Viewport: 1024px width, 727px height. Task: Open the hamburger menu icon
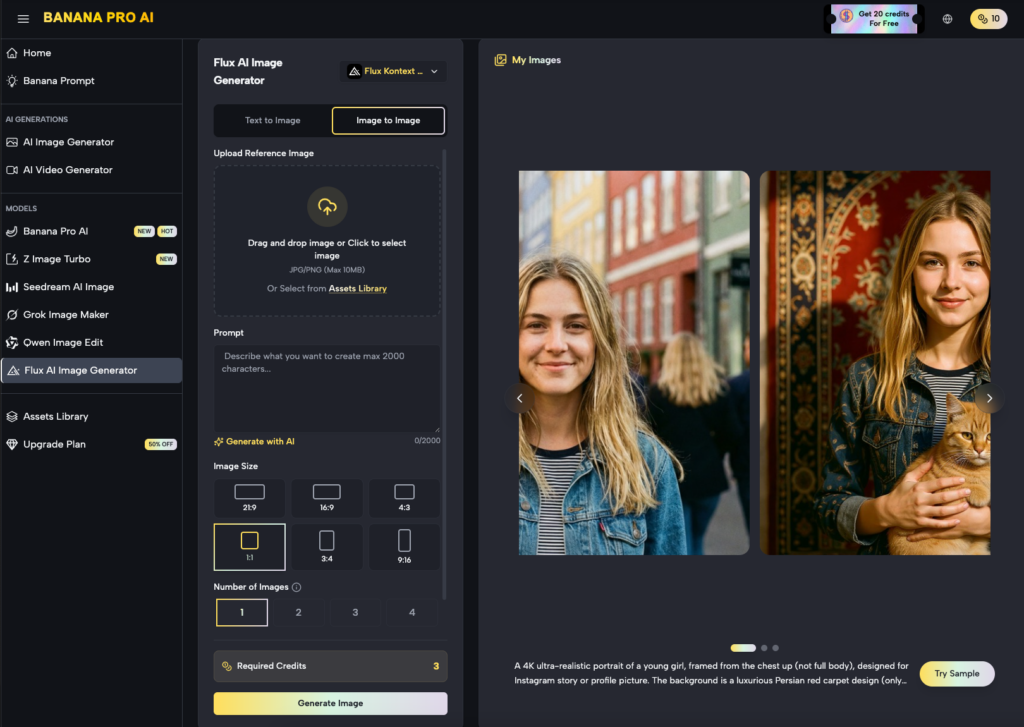pos(23,18)
